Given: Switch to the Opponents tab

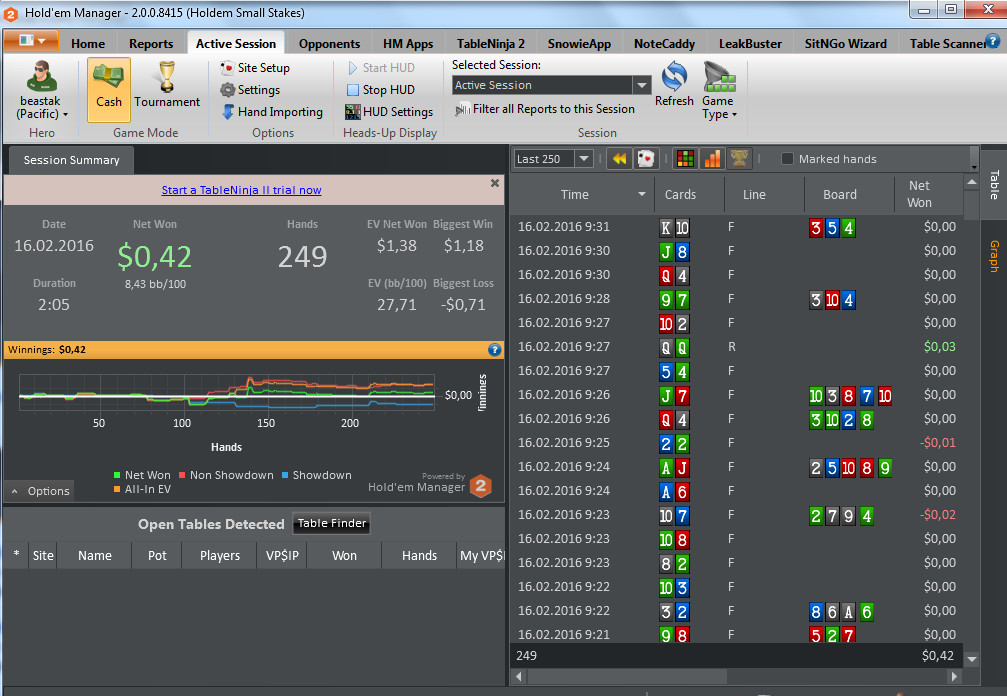Looking at the screenshot, I should click(329, 44).
